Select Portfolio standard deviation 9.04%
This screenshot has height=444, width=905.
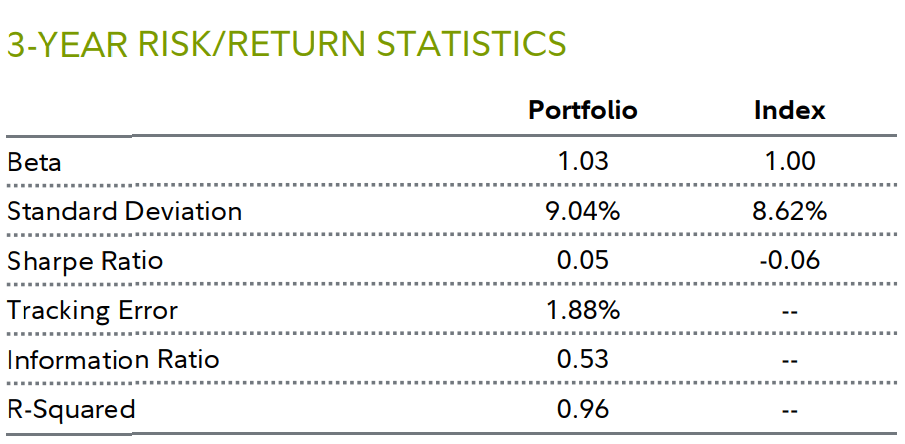583,211
